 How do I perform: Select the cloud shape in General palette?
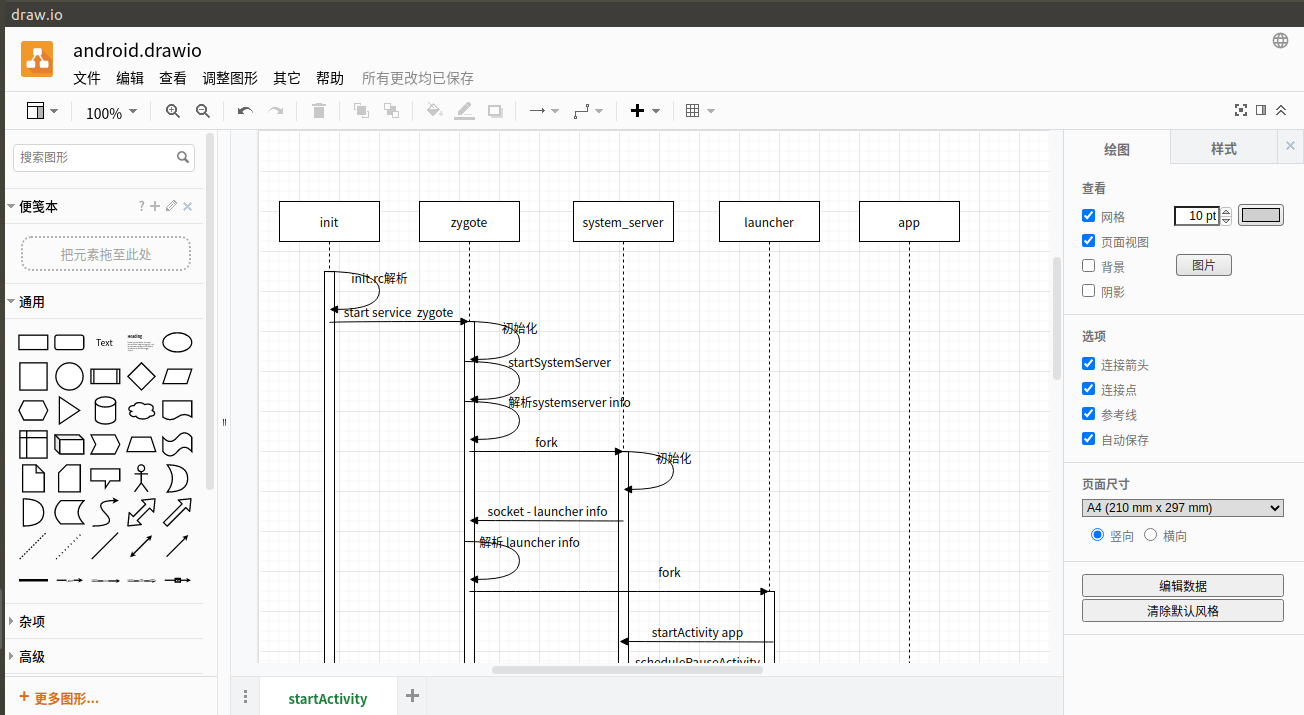pos(141,411)
